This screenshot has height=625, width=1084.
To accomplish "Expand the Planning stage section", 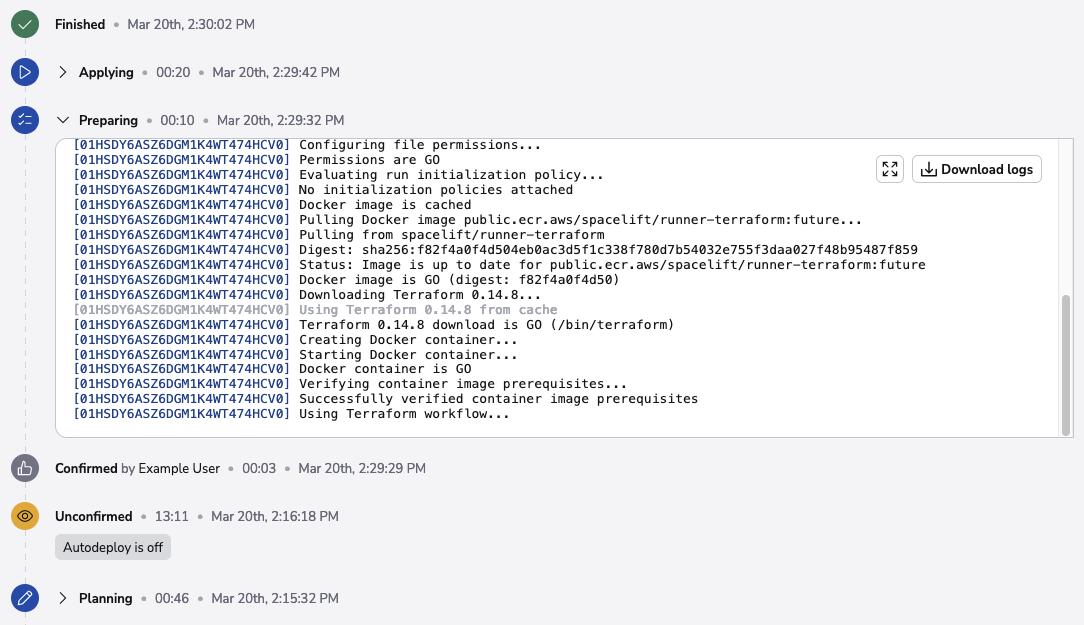I will pyautogui.click(x=63, y=598).
